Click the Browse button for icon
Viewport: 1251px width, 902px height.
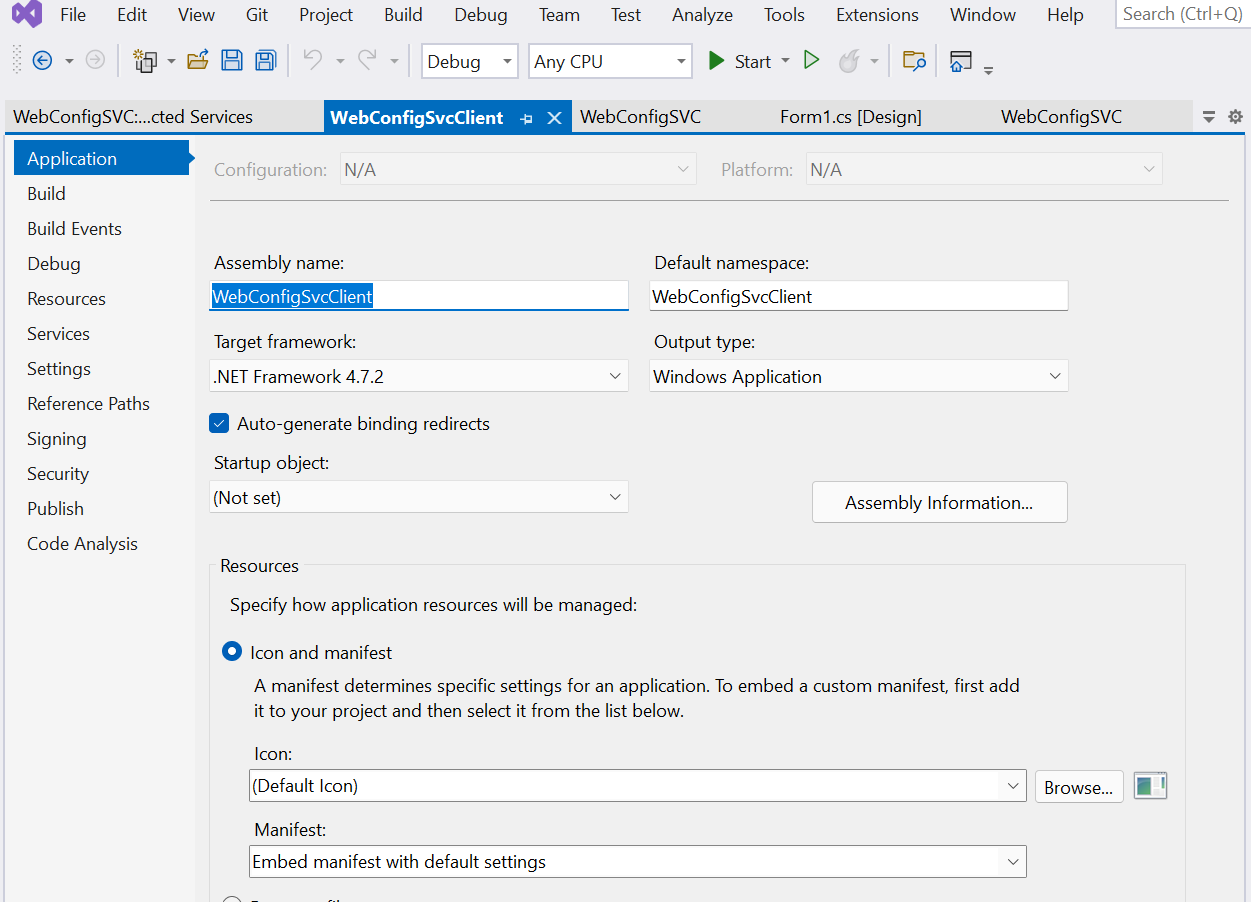pyautogui.click(x=1079, y=787)
